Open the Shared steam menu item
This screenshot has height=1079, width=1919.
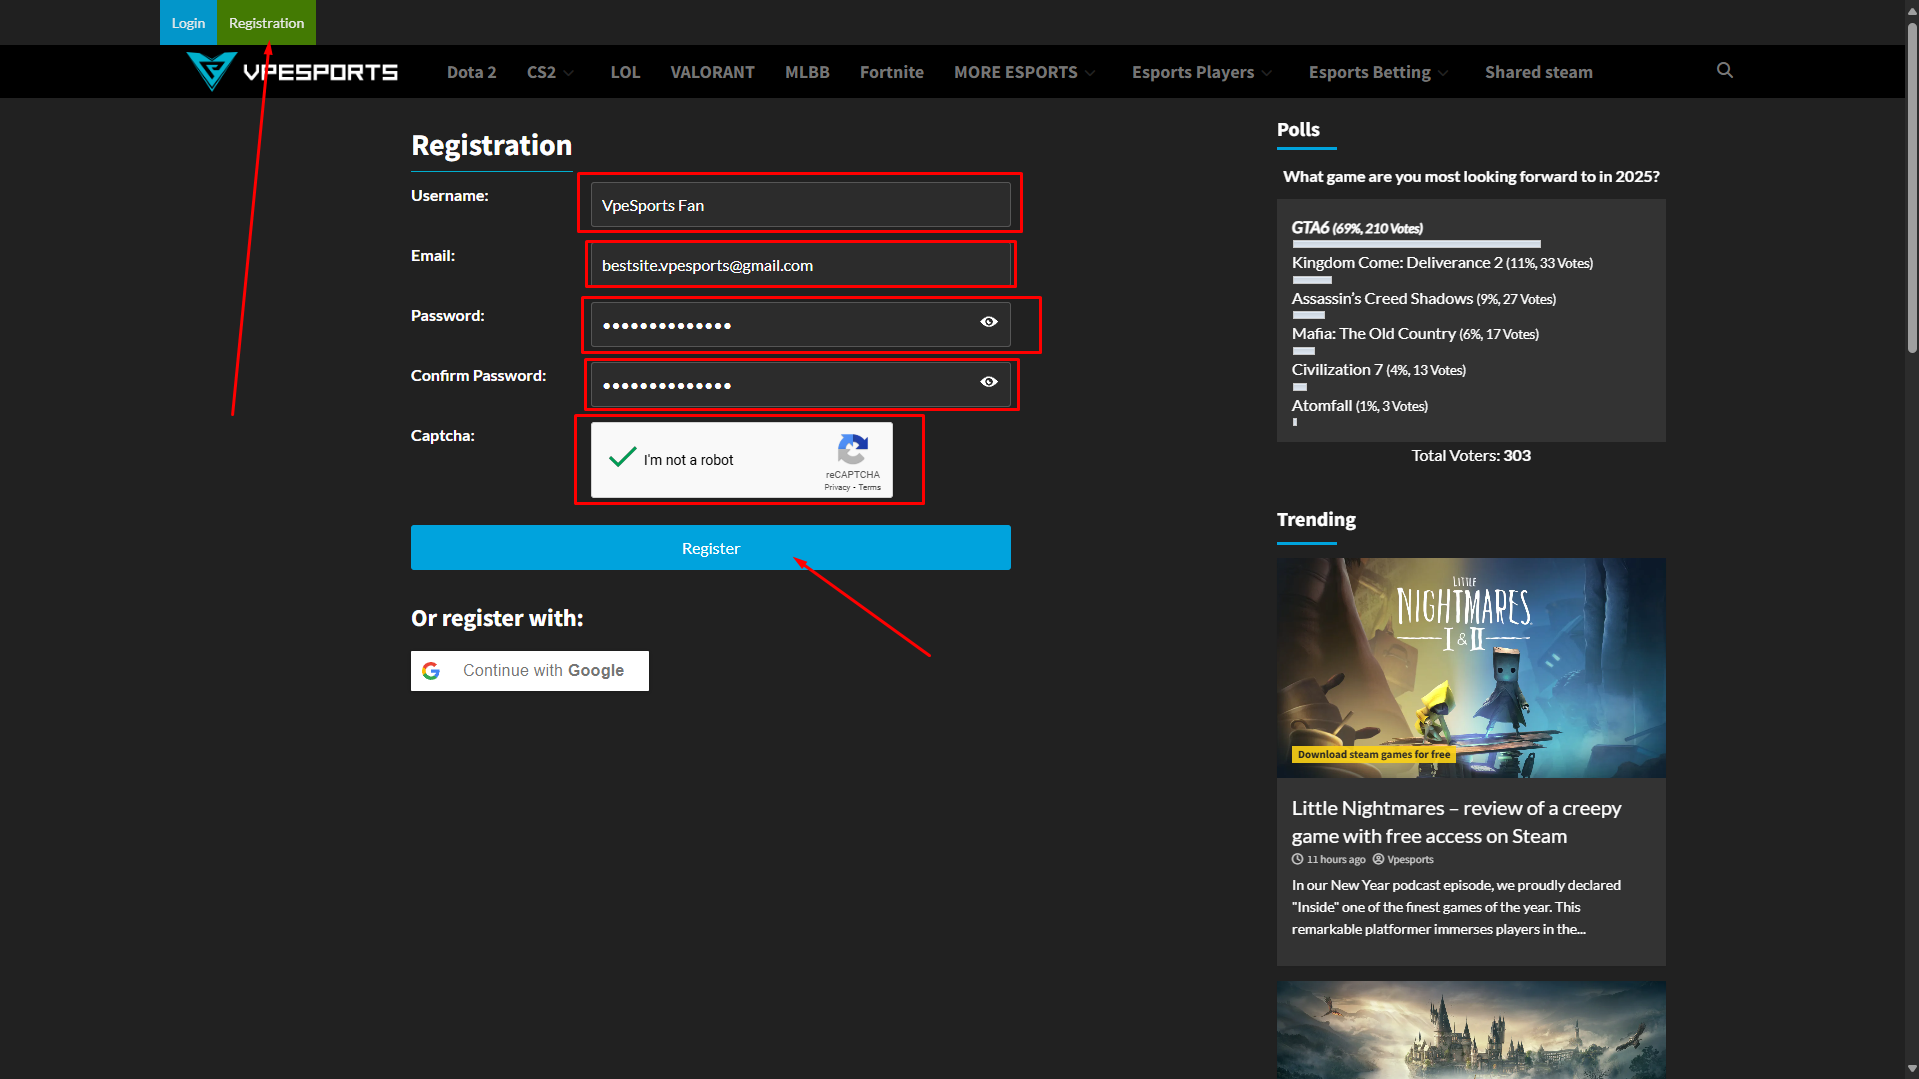point(1538,72)
